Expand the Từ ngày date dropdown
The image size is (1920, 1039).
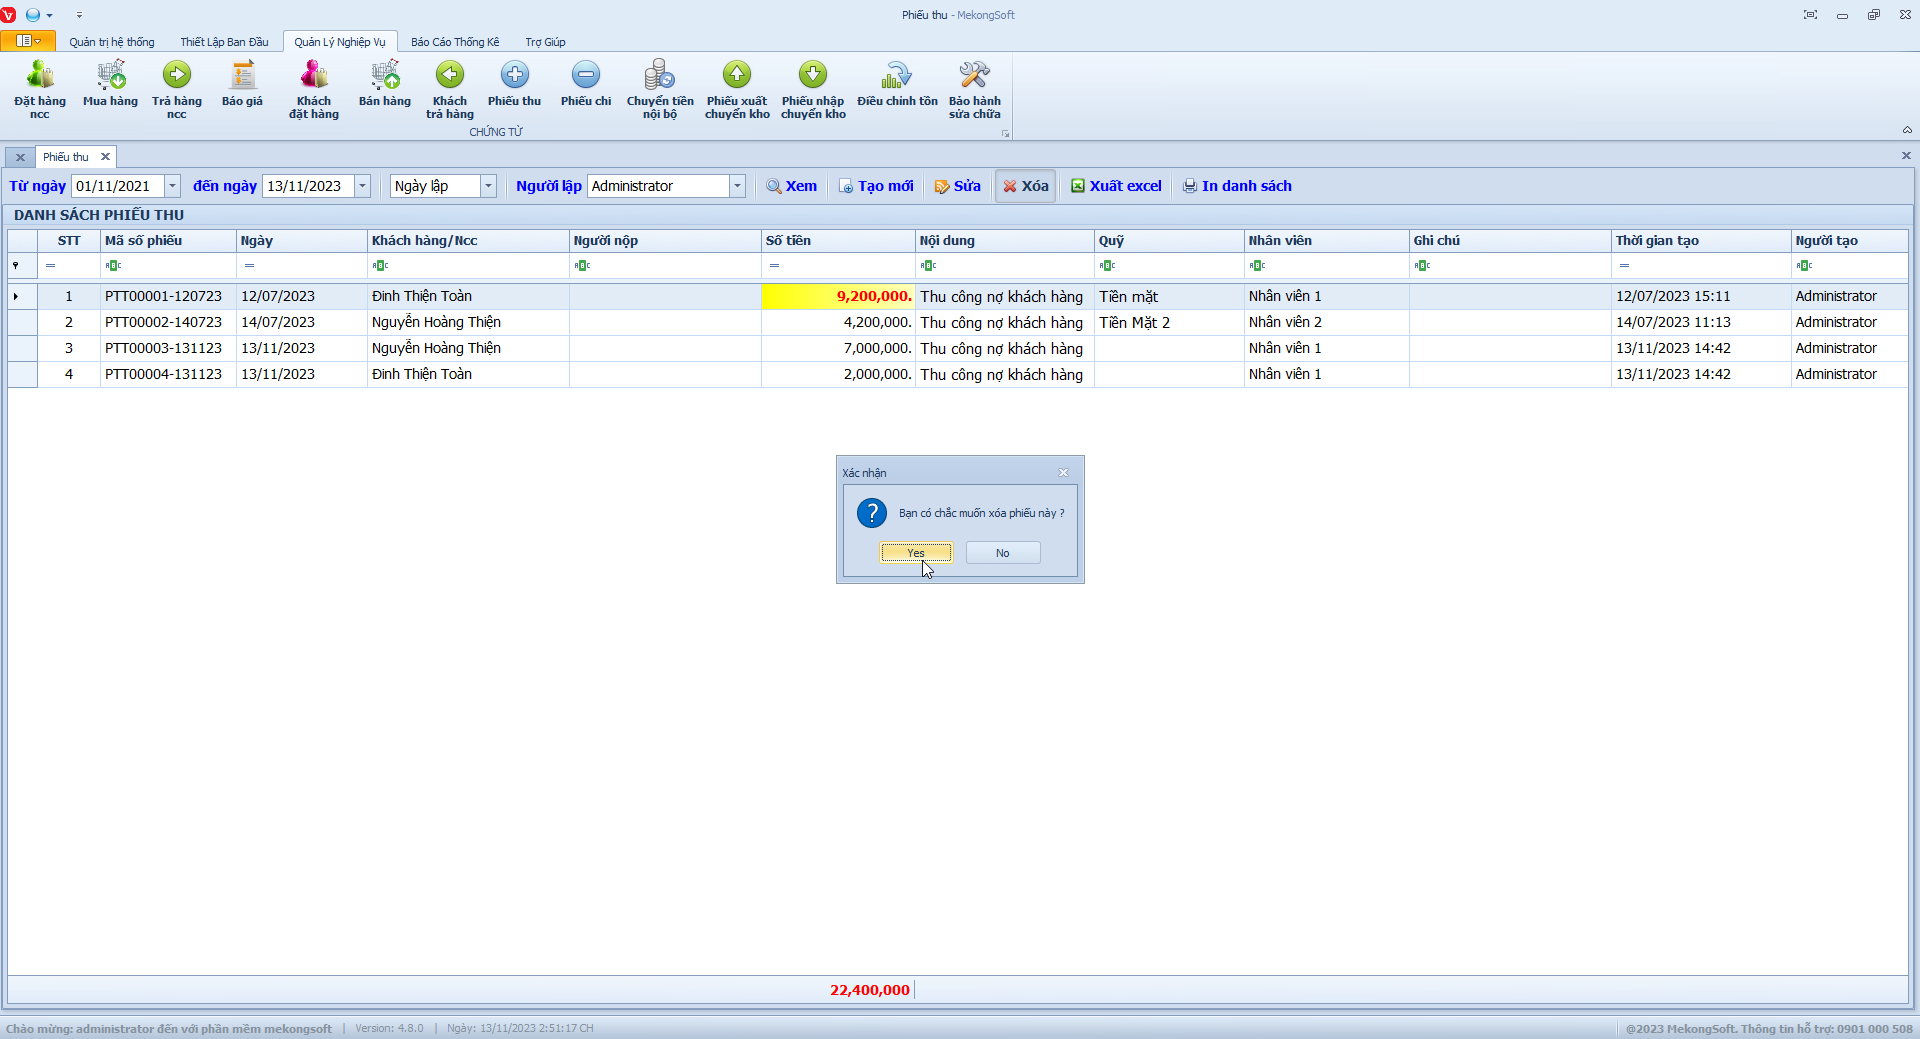pos(172,186)
